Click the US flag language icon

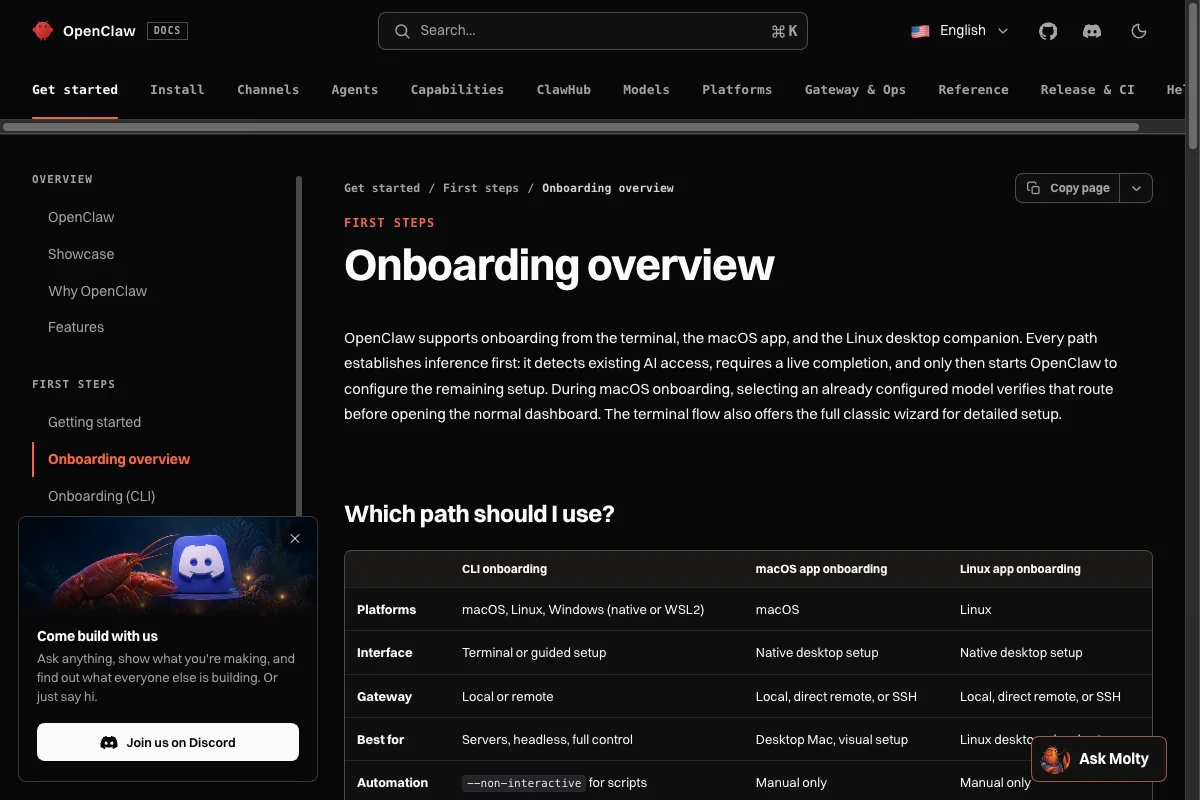[x=920, y=31]
